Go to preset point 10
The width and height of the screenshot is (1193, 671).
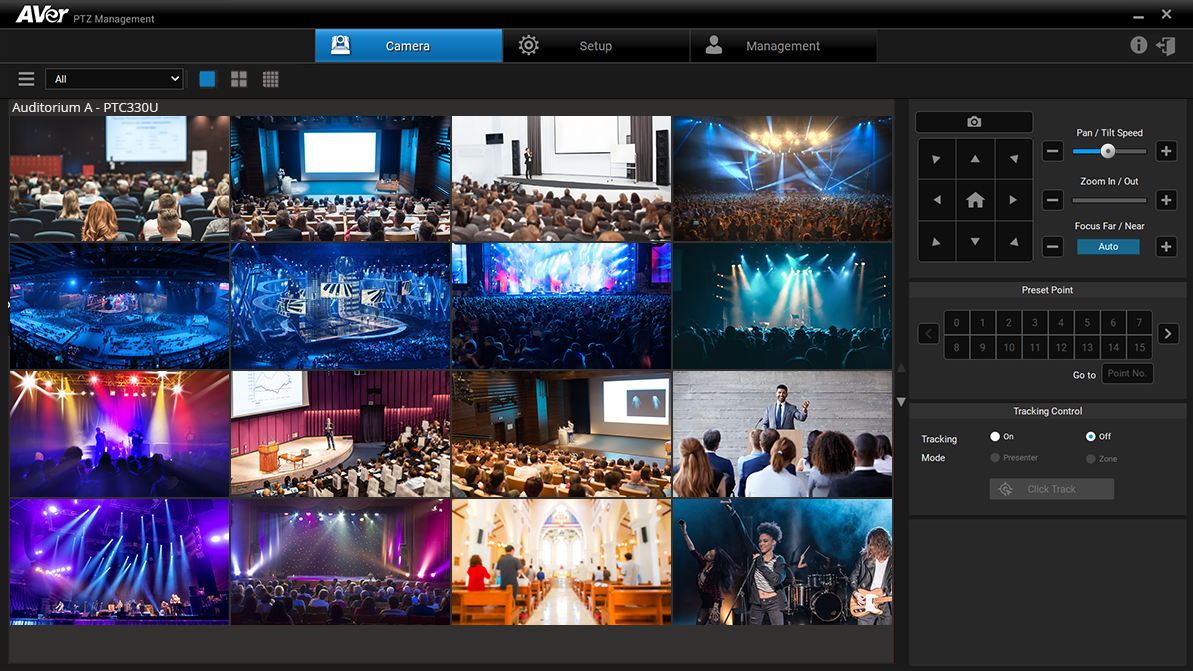[1009, 348]
